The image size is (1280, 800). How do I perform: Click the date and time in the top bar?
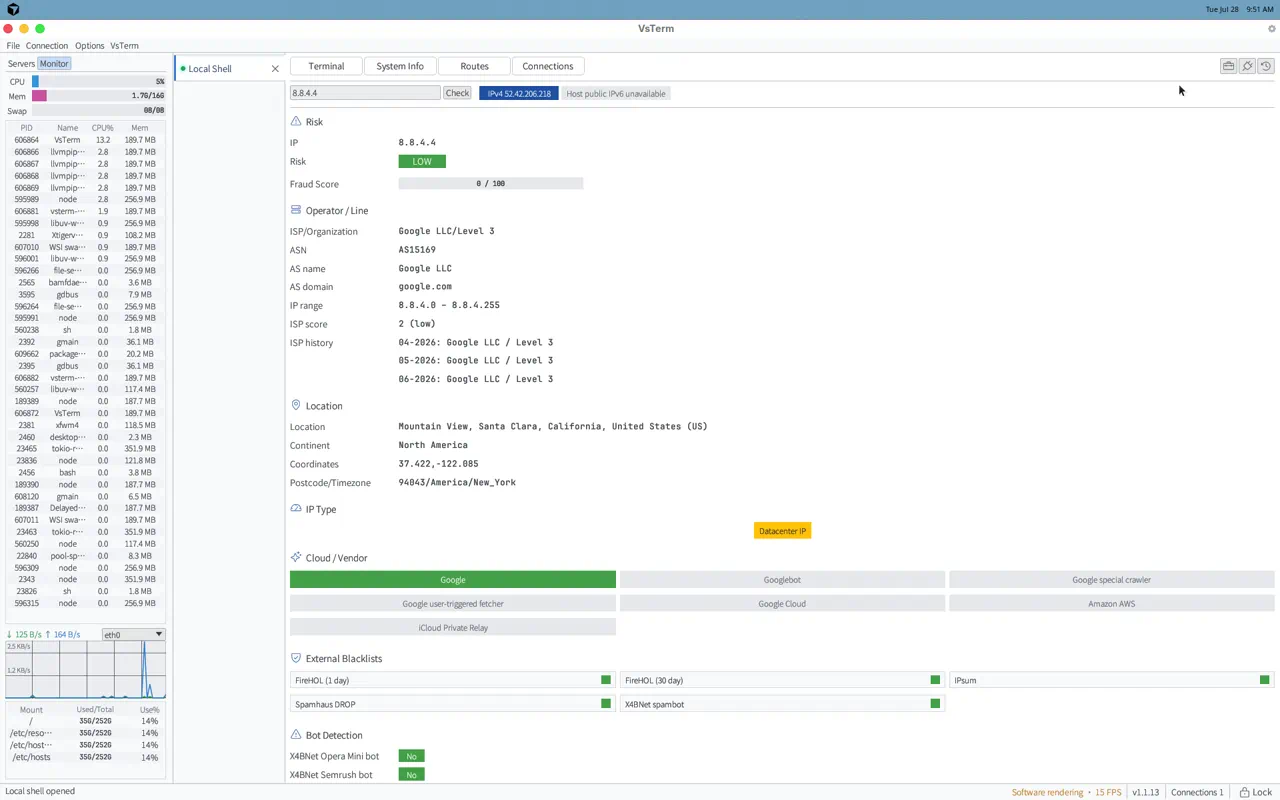[x=1239, y=9]
